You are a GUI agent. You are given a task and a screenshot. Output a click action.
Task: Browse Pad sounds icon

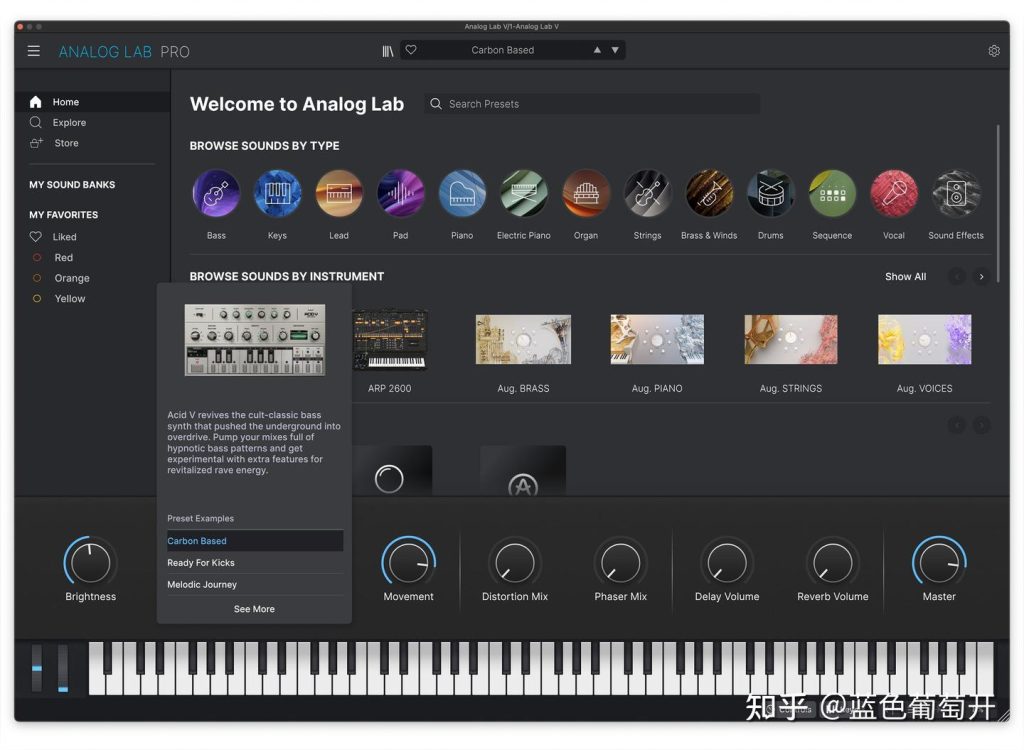(400, 193)
